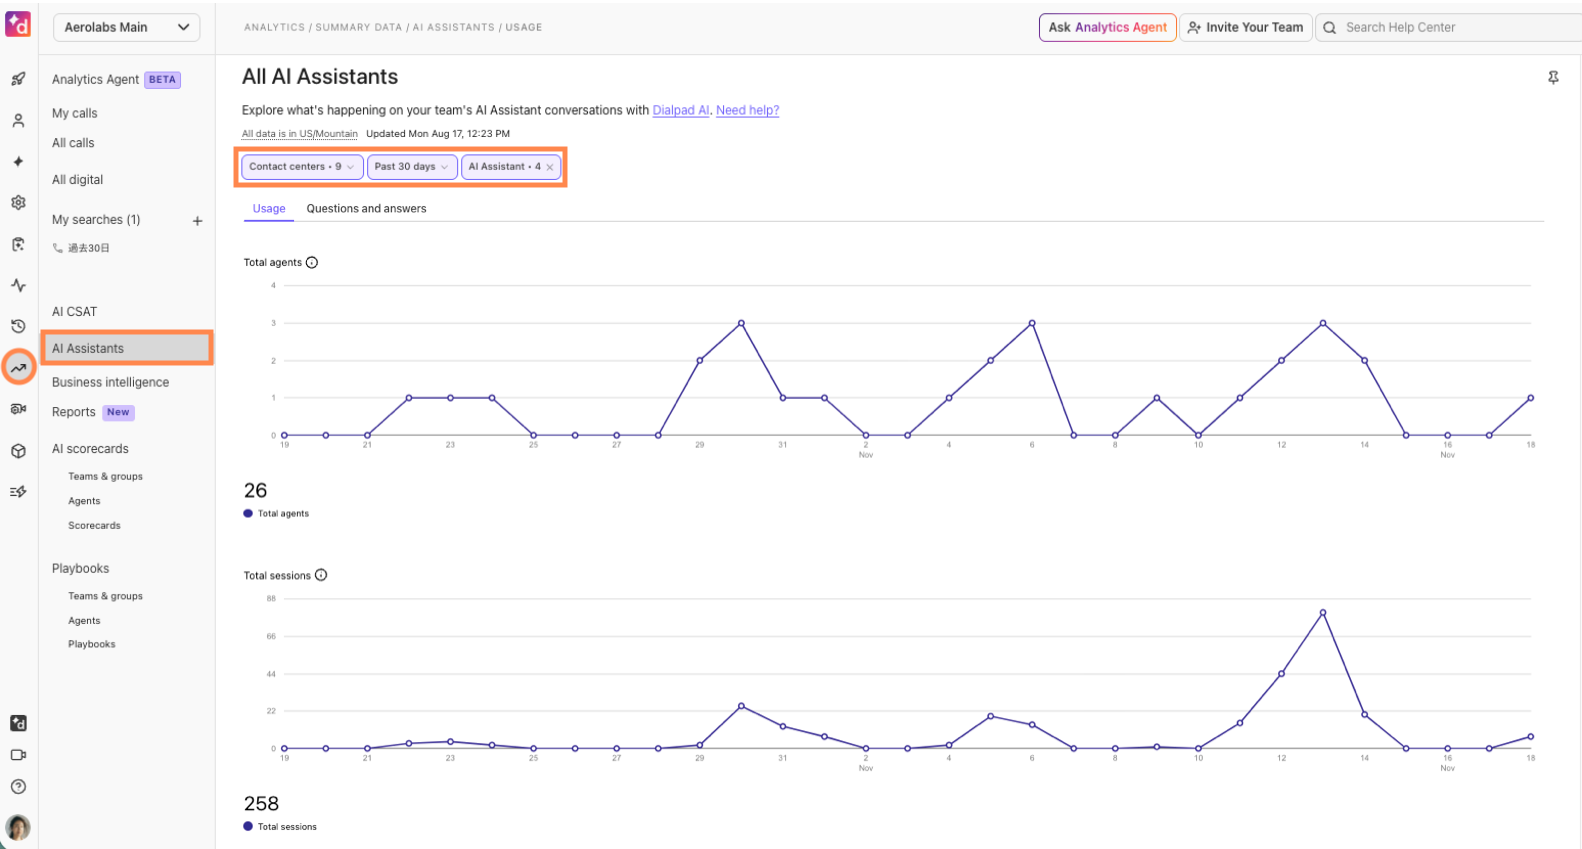
Task: Open the history clock icon in the sidebar
Action: point(18,326)
